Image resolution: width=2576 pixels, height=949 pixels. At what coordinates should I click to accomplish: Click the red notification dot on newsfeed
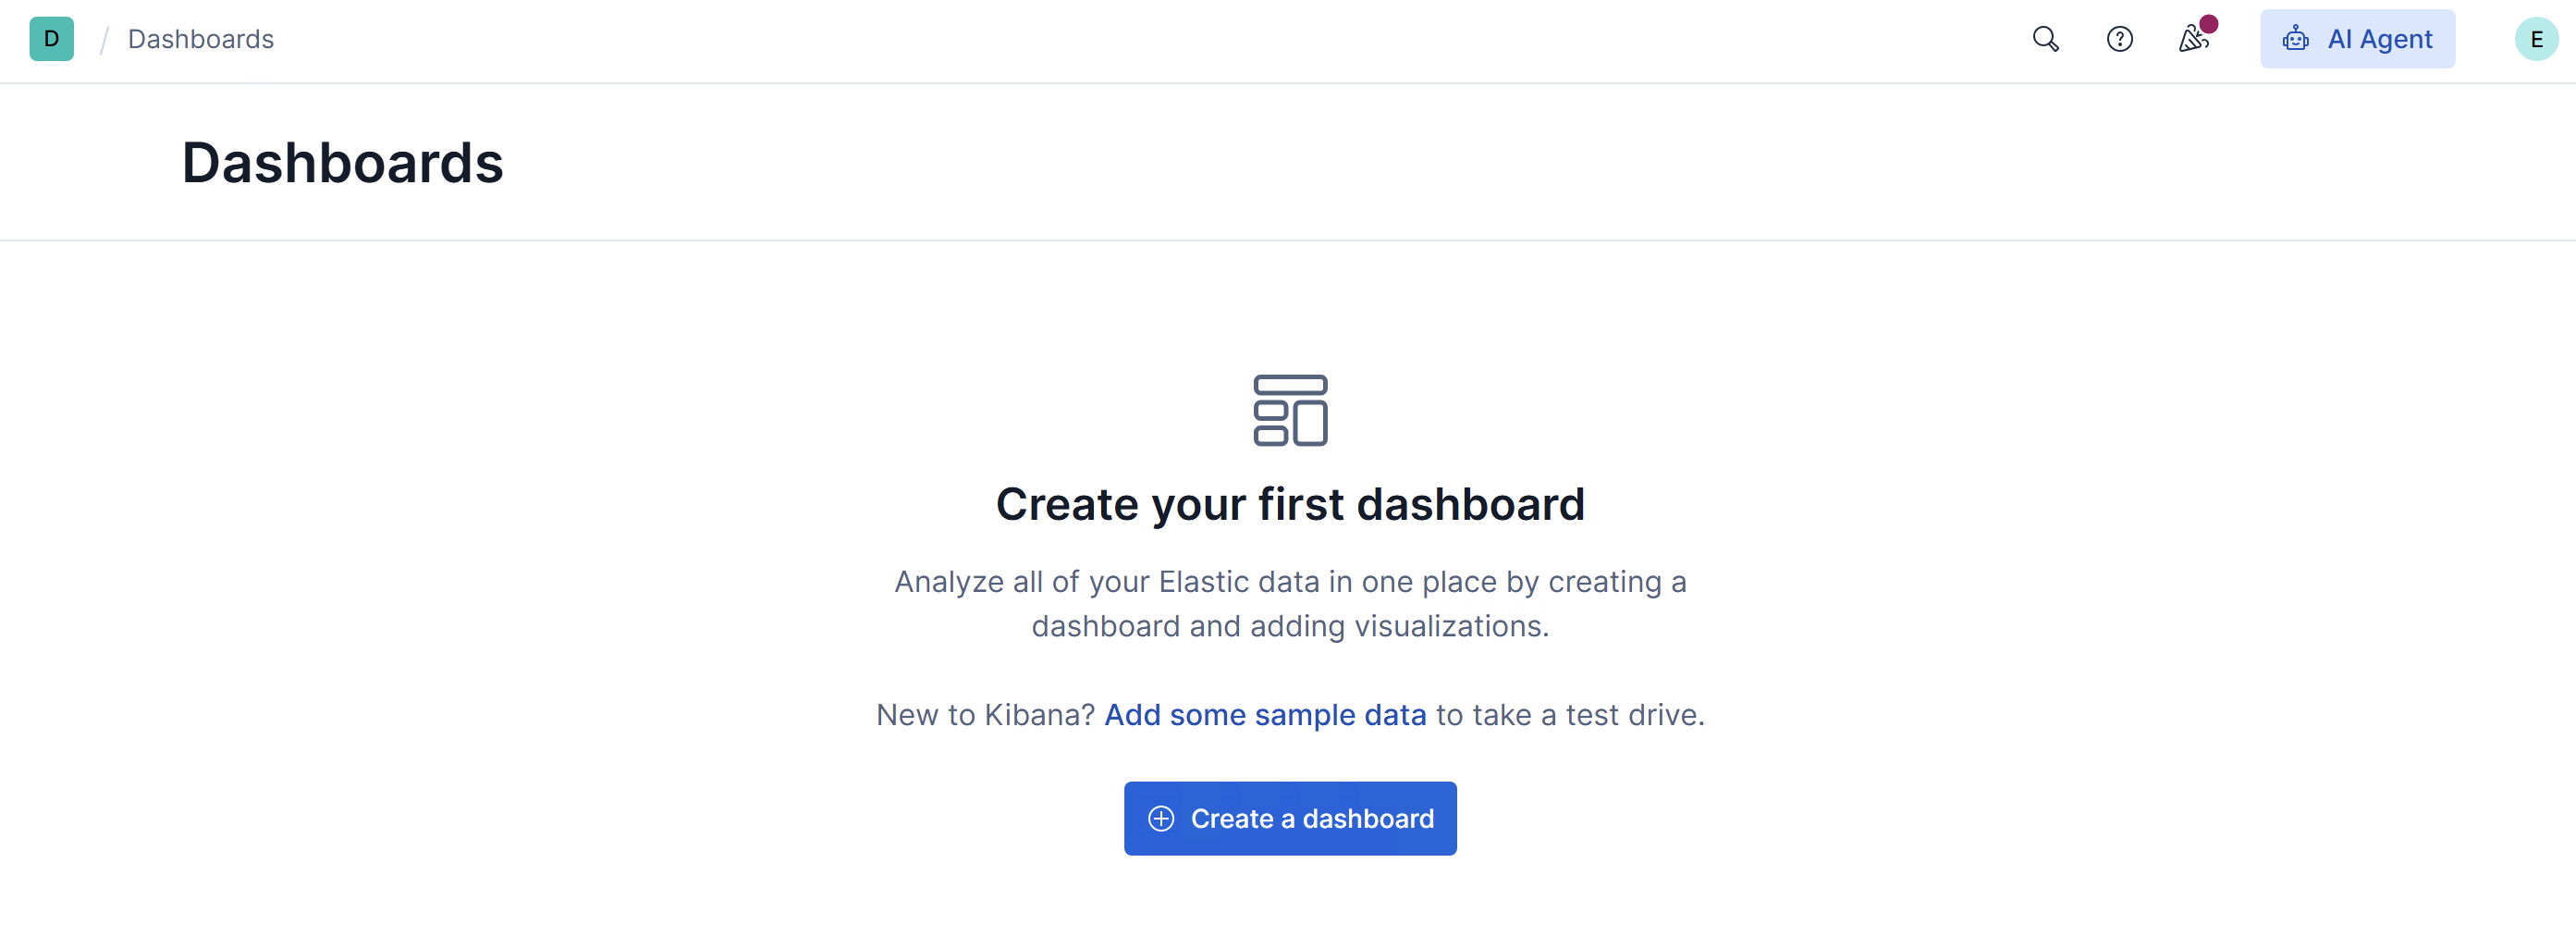tap(2209, 24)
